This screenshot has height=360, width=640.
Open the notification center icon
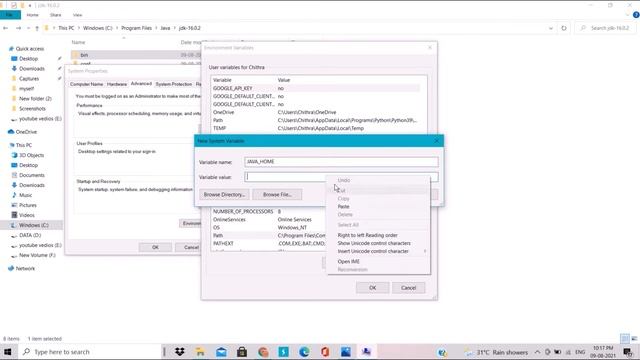click(x=628, y=352)
